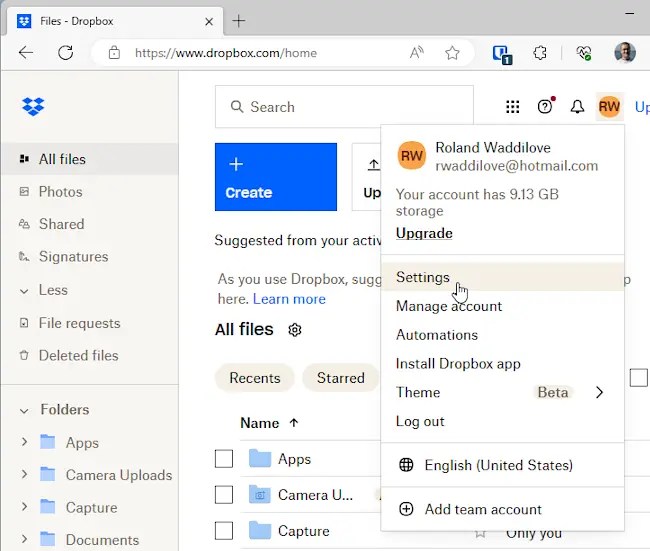Select the Capture folder checkbox
Image resolution: width=650 pixels, height=551 pixels.
click(x=224, y=531)
